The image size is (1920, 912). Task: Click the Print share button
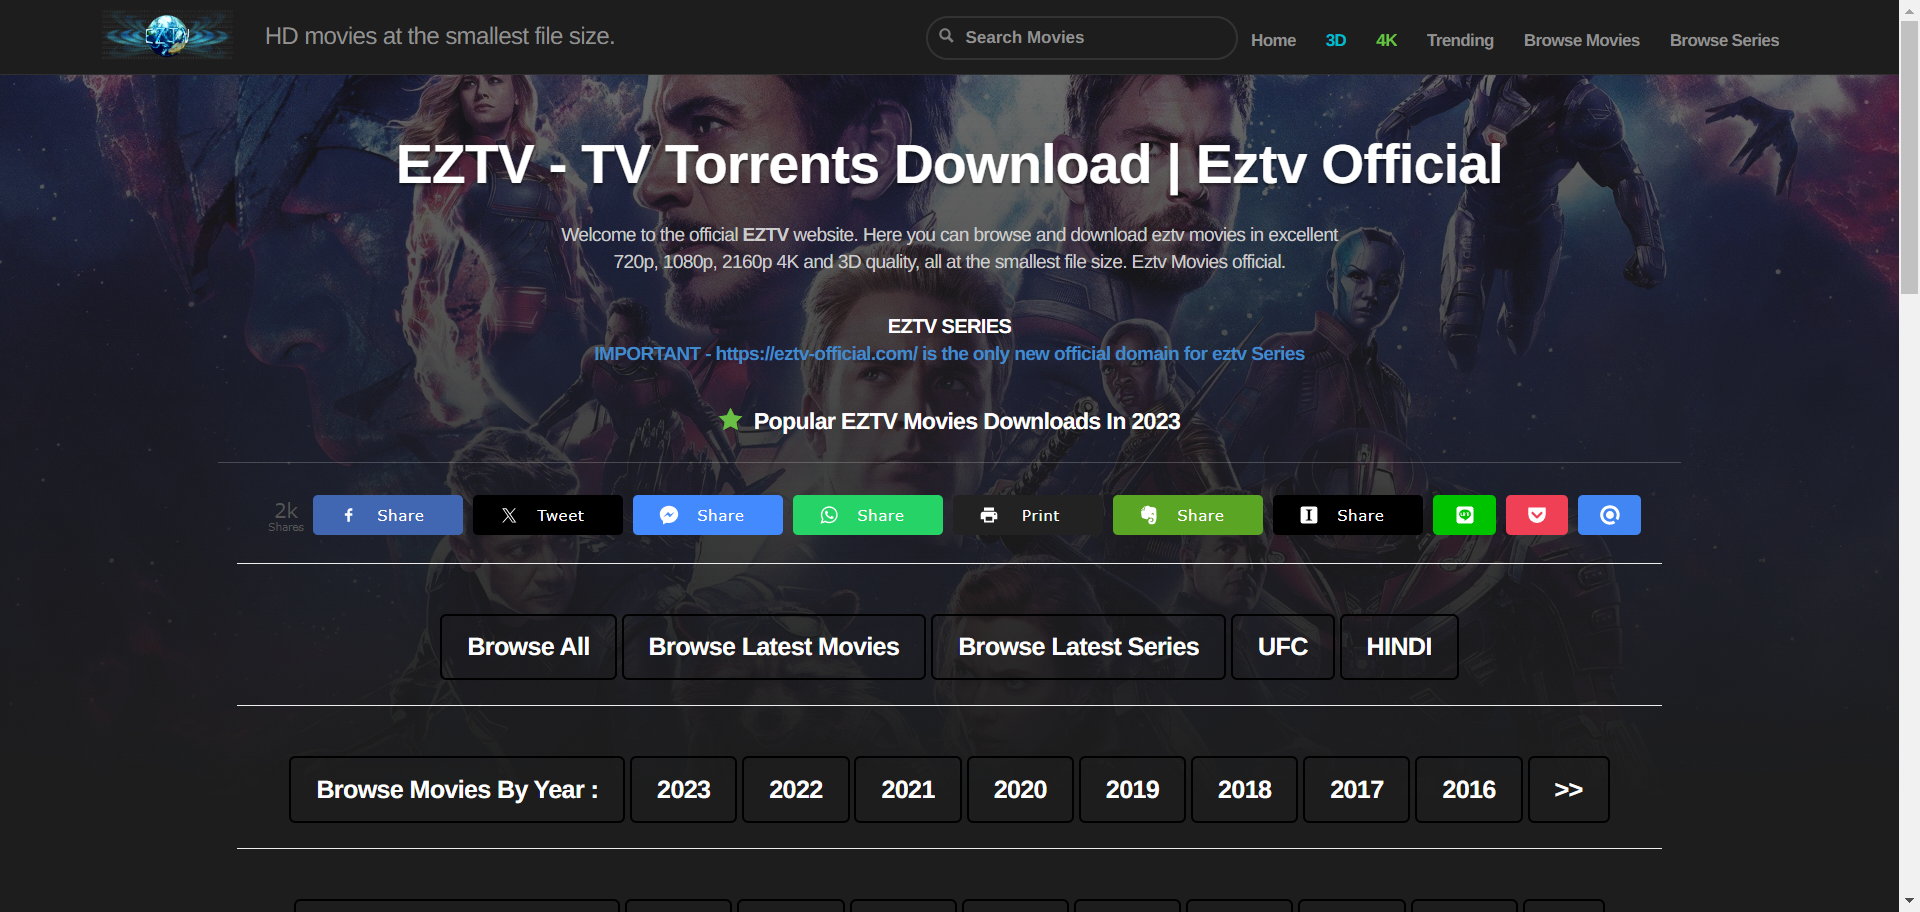tap(1028, 515)
